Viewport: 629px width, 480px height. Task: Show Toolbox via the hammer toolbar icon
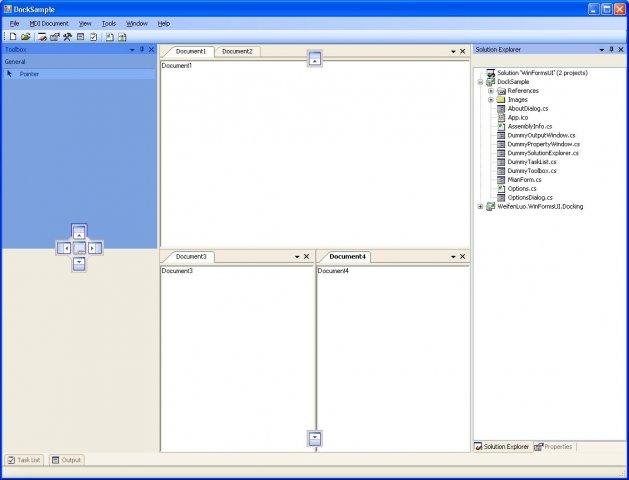pos(67,37)
